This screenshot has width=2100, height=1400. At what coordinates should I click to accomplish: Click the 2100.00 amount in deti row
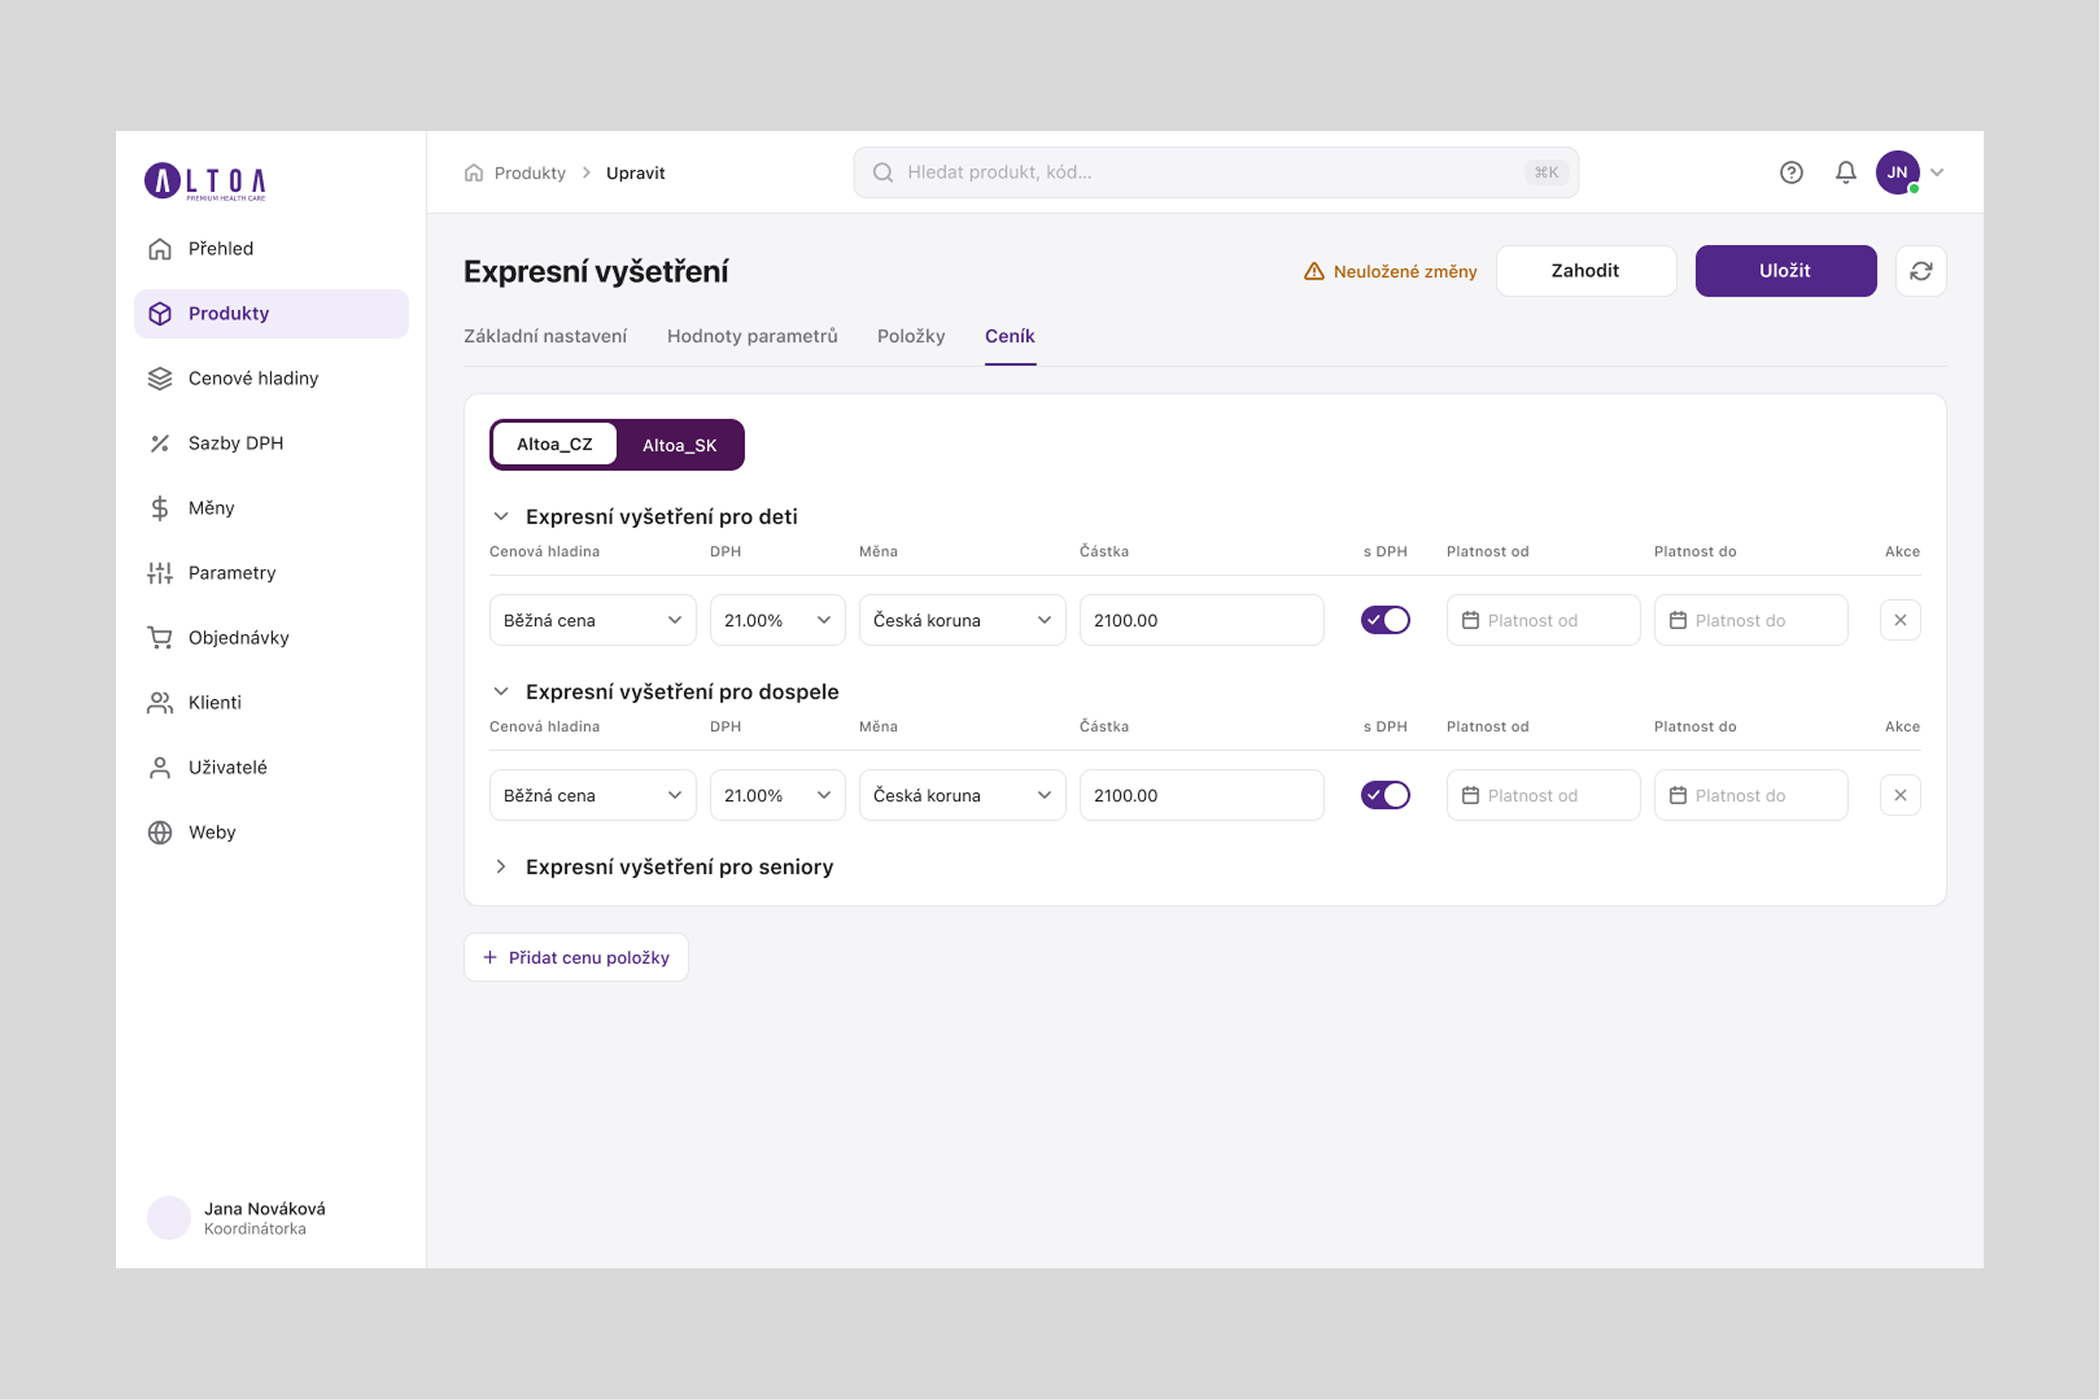click(x=1202, y=621)
